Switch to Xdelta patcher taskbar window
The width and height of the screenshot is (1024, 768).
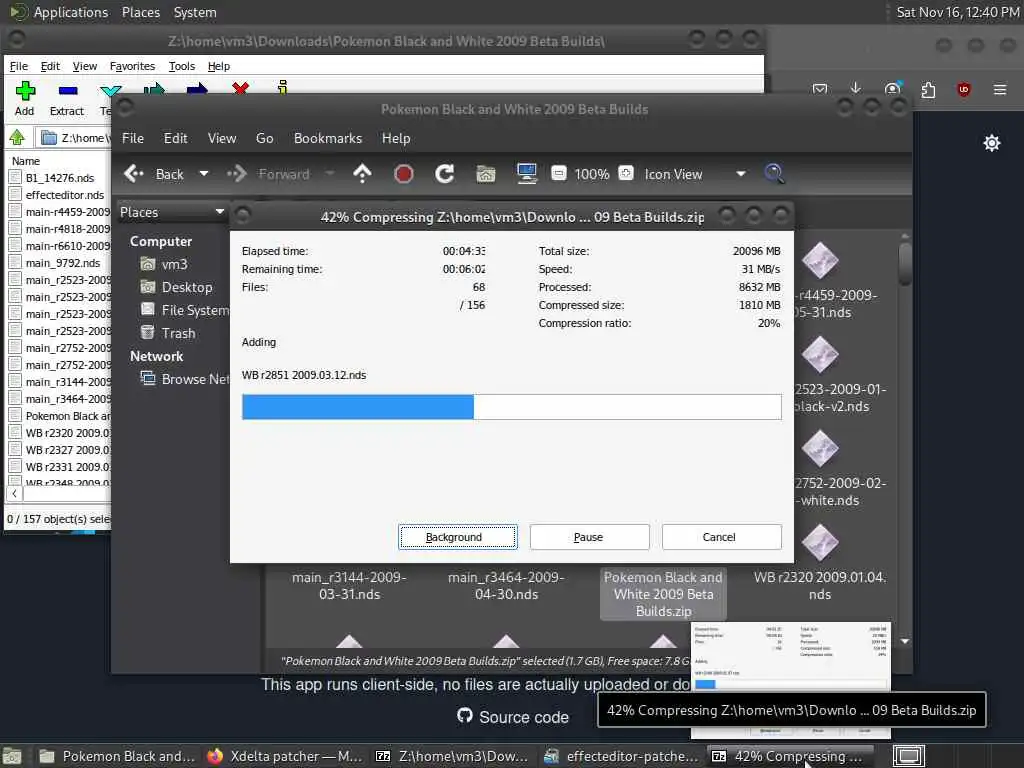[x=285, y=756]
